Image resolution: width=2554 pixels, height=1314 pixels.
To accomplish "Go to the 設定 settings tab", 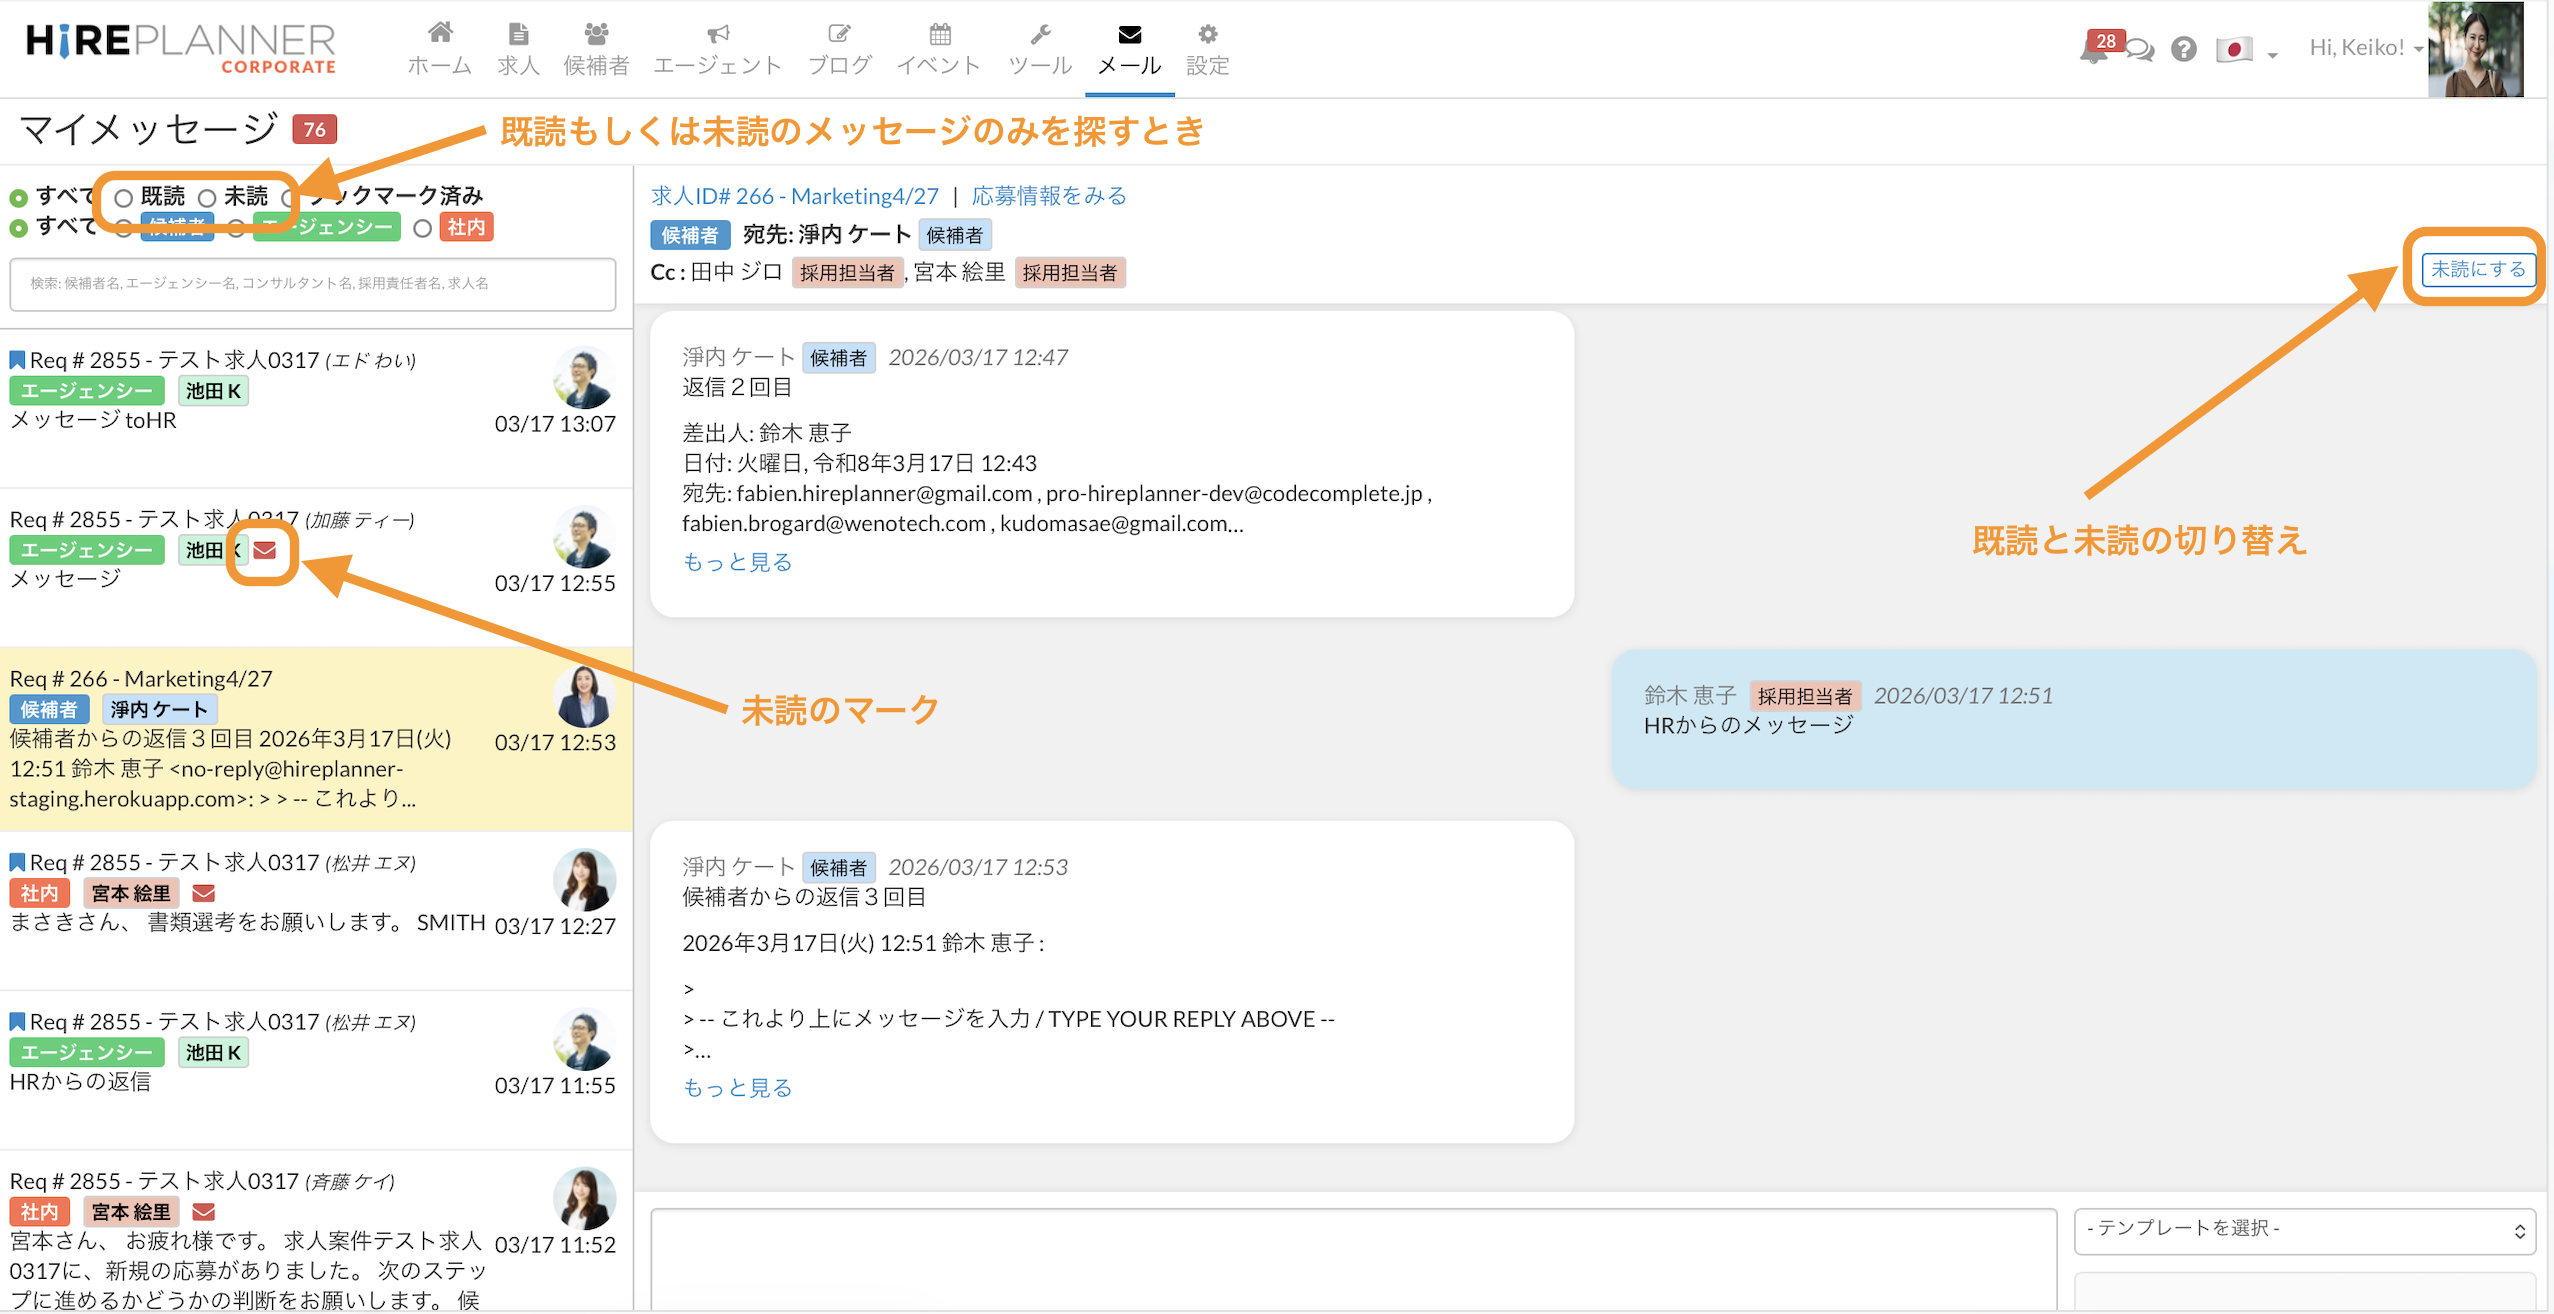I will tap(1207, 48).
